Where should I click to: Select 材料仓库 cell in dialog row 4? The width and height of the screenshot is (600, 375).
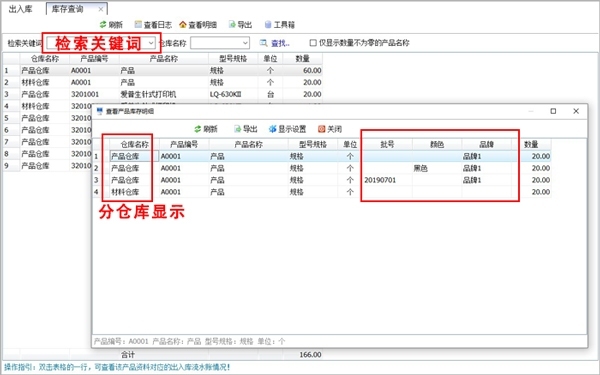[134, 192]
